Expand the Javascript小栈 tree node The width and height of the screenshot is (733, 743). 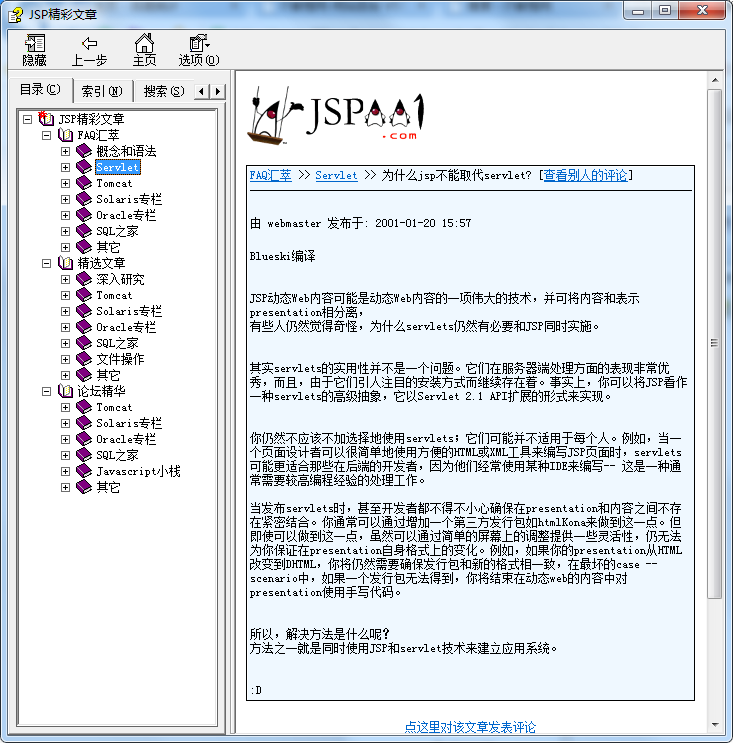(65, 471)
